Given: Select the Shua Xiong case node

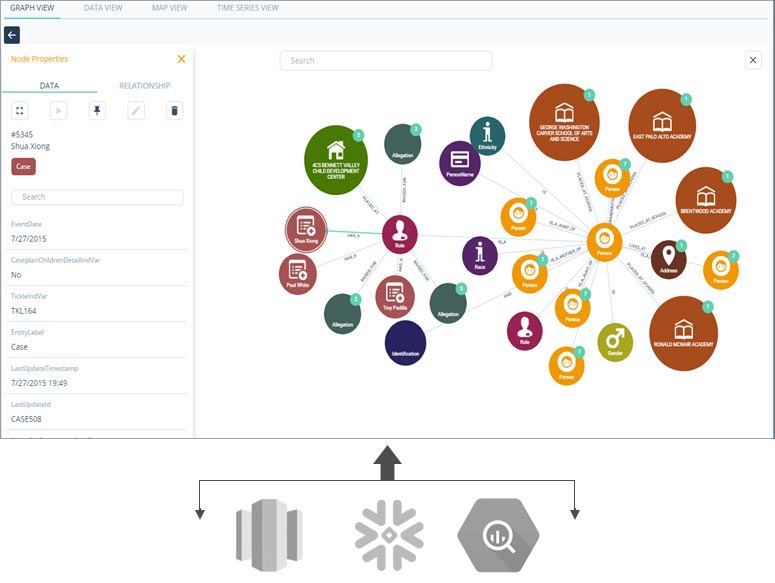Looking at the screenshot, I should tap(306, 230).
